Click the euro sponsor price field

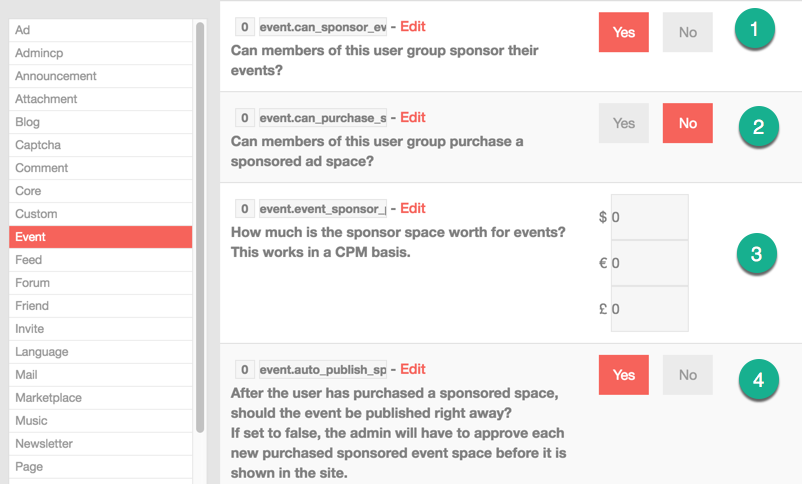pos(649,263)
